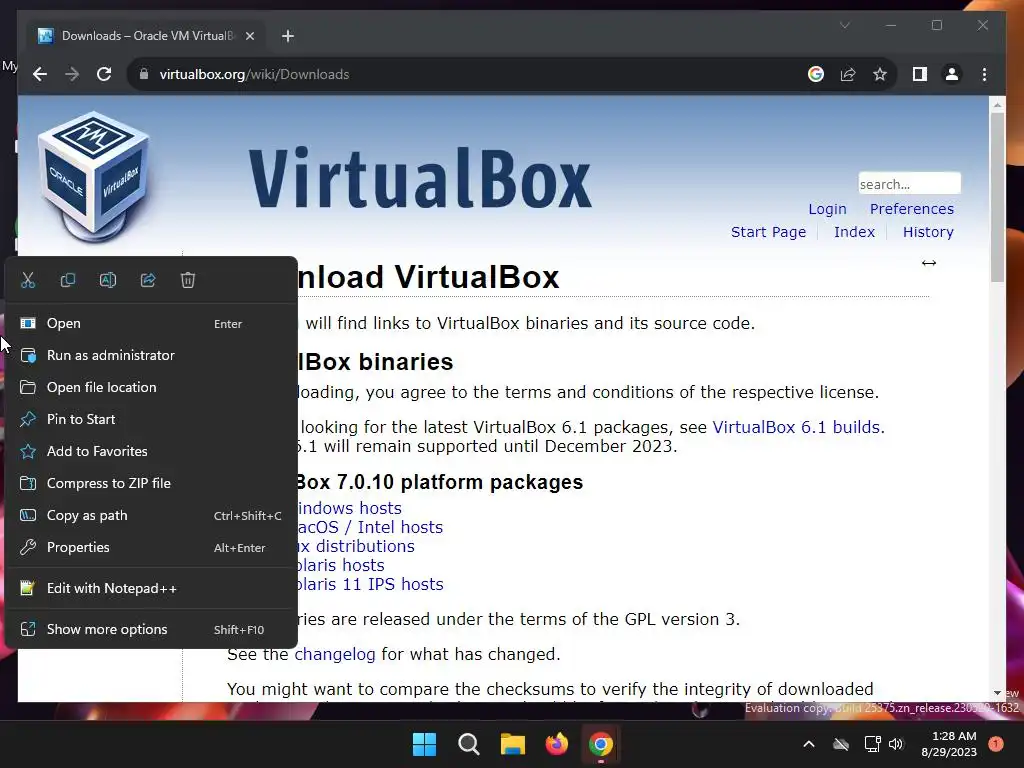Click the Rename icon in context menu

point(108,280)
